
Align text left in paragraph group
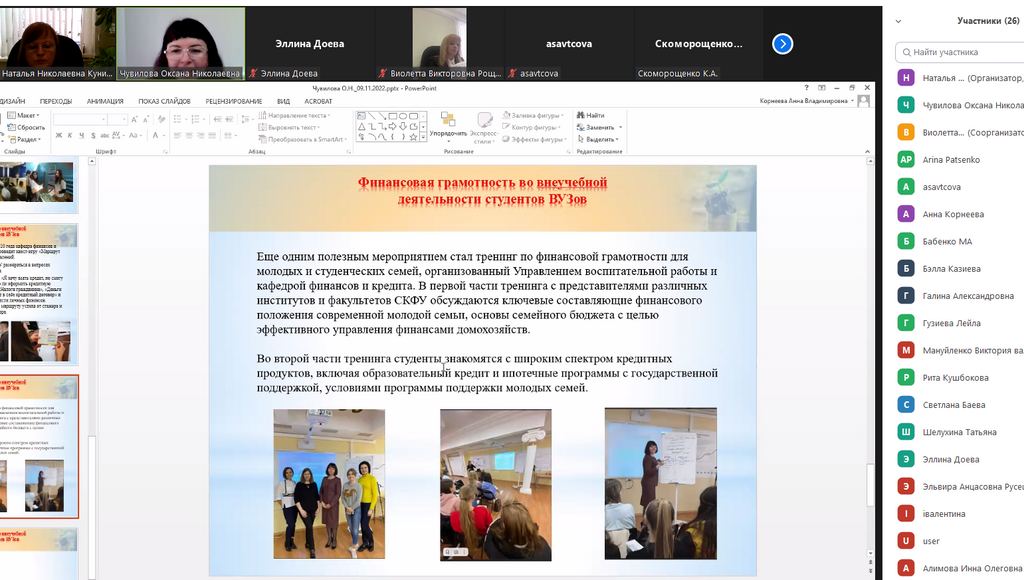[178, 136]
